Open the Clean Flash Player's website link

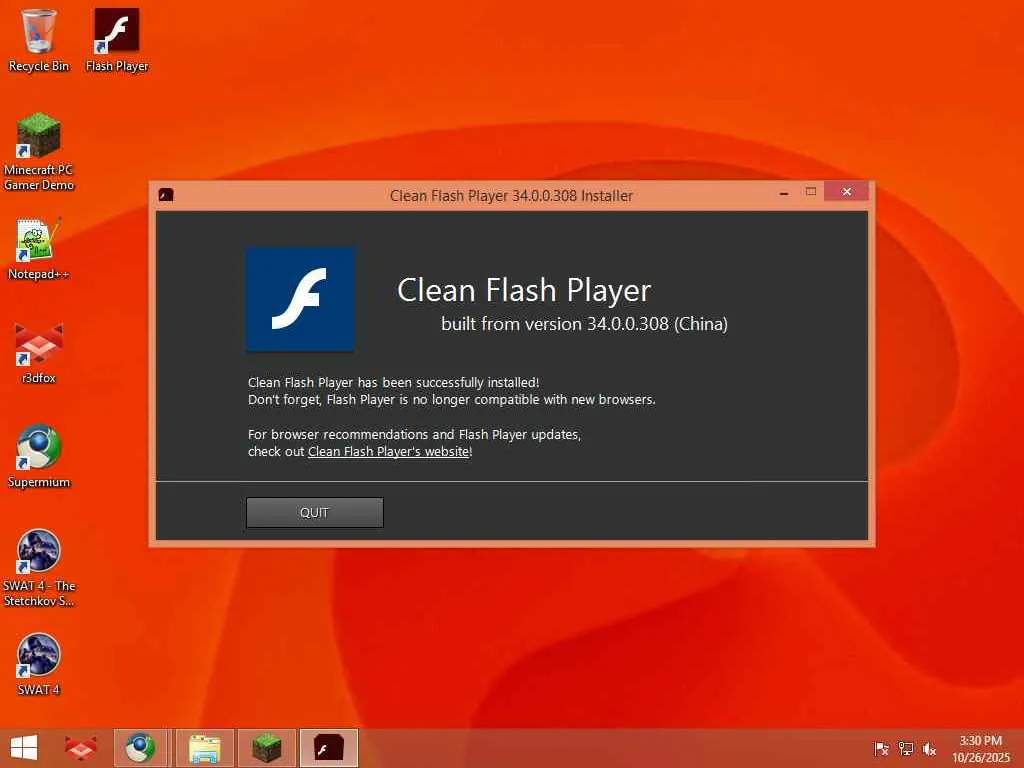click(x=388, y=451)
